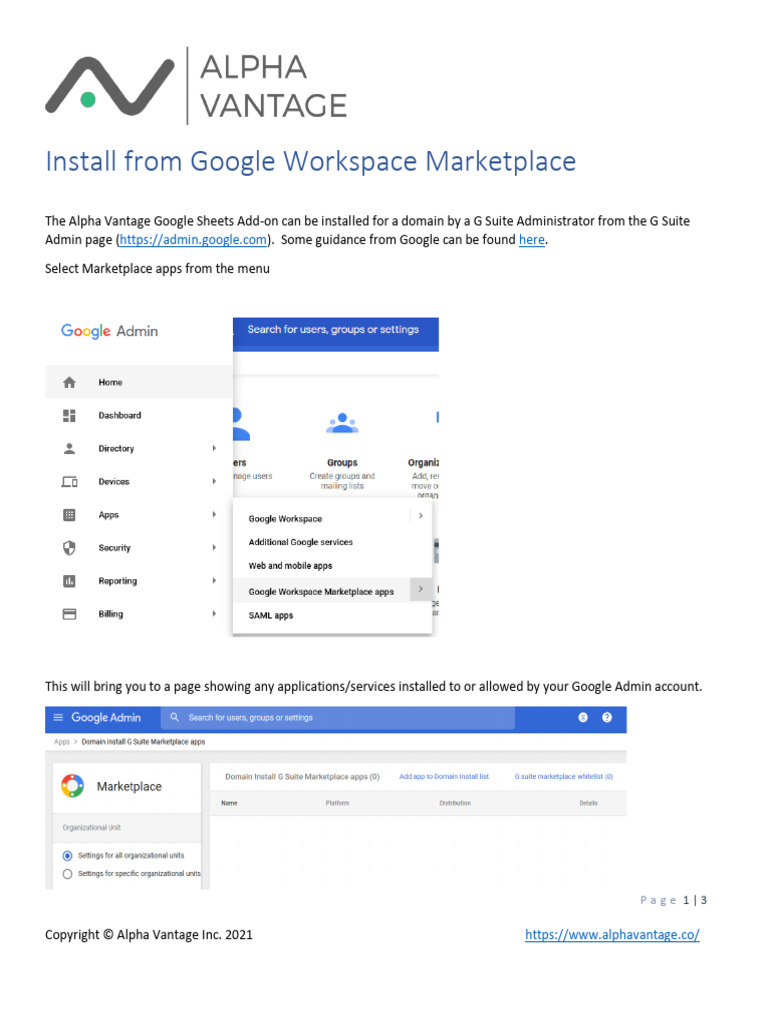Click the Details column header
Screen dimensions: 768x1024
point(588,803)
